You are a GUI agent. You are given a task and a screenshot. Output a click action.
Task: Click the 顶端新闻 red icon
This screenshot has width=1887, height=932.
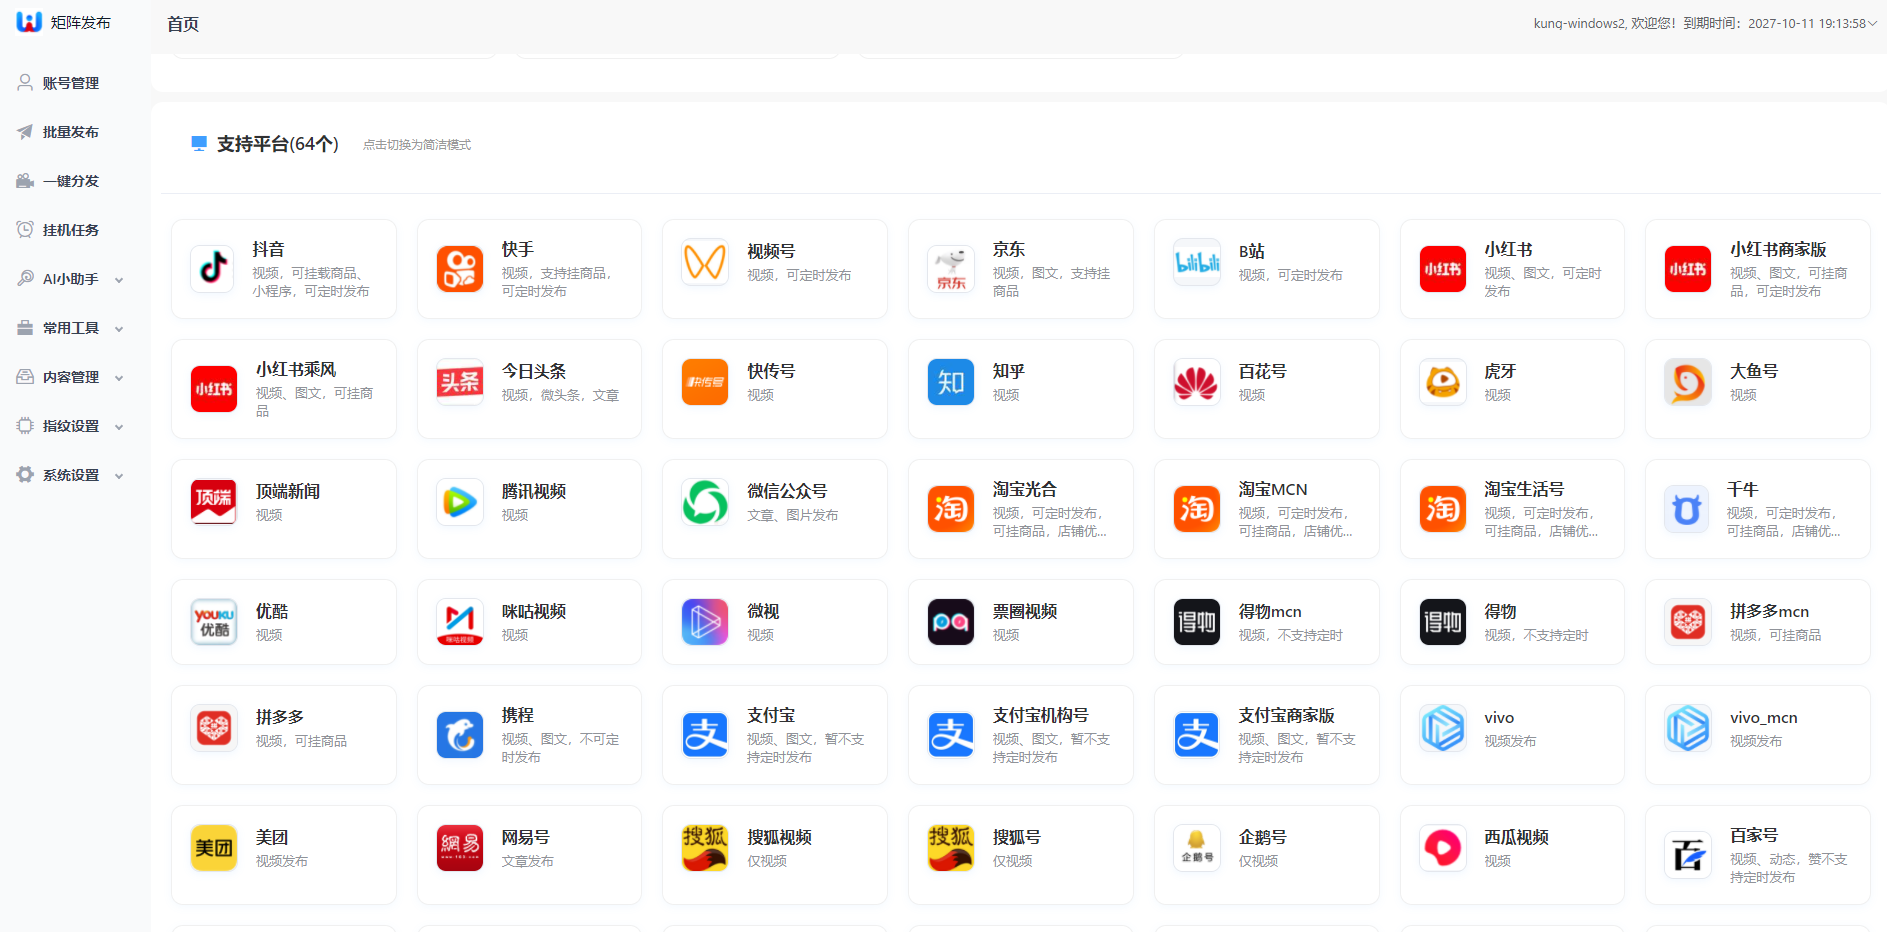tap(214, 502)
